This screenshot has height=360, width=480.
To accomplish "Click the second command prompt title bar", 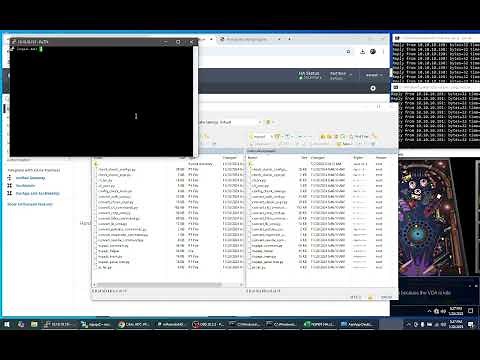I will [436, 87].
